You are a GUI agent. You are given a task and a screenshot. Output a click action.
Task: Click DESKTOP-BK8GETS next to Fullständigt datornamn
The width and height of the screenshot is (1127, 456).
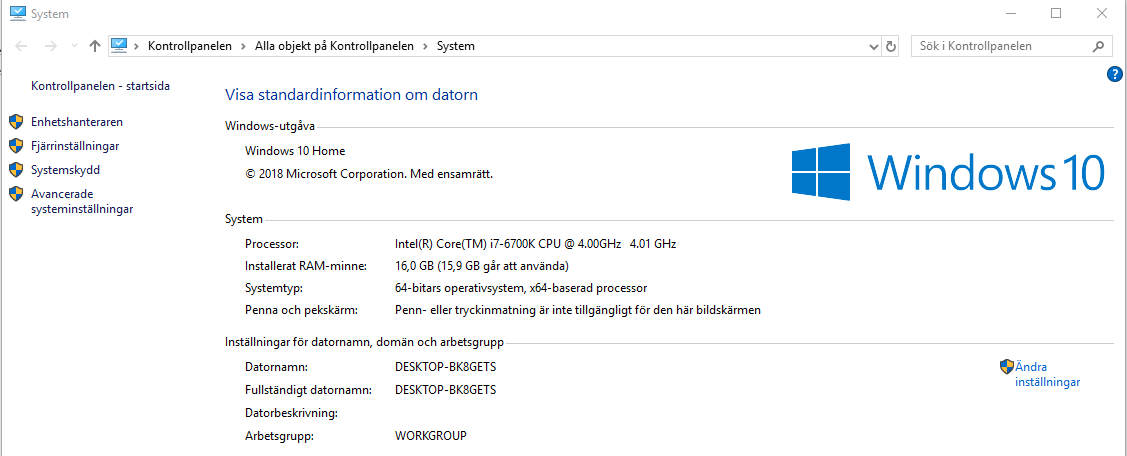(446, 390)
